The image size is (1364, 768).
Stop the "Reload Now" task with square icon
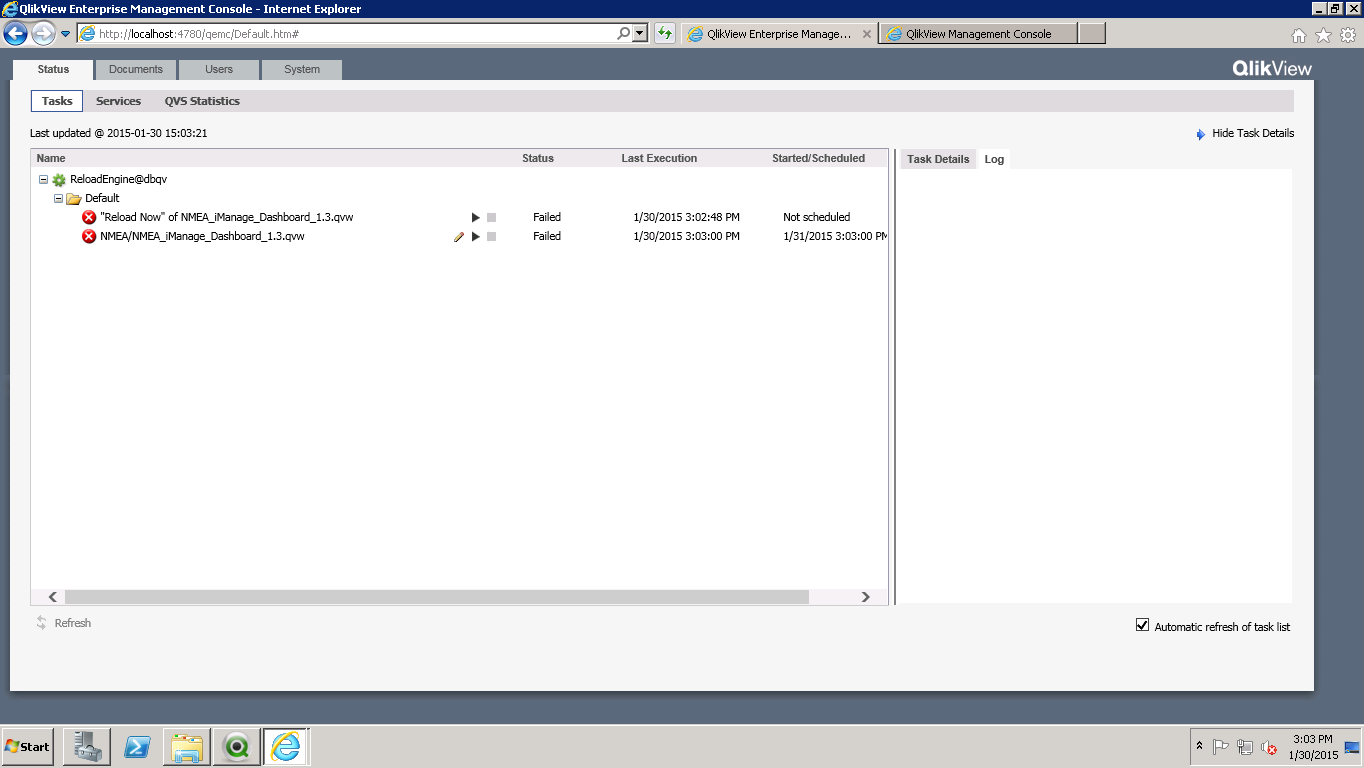pos(491,217)
